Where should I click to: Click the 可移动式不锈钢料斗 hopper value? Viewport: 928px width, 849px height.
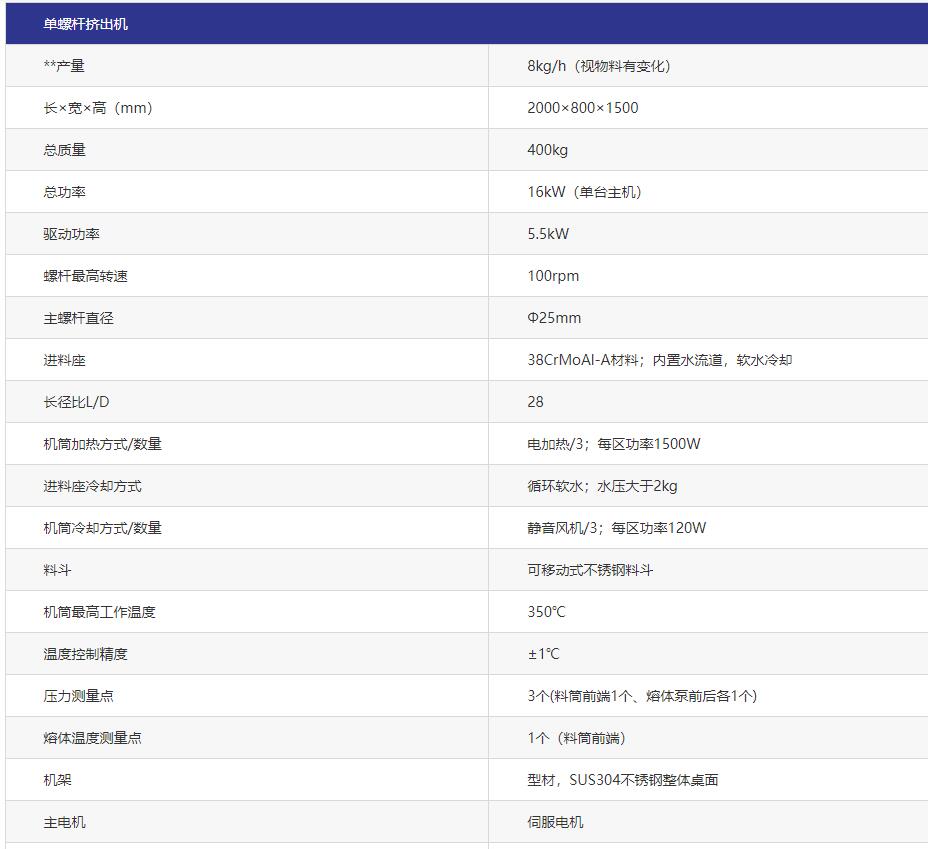tap(590, 570)
